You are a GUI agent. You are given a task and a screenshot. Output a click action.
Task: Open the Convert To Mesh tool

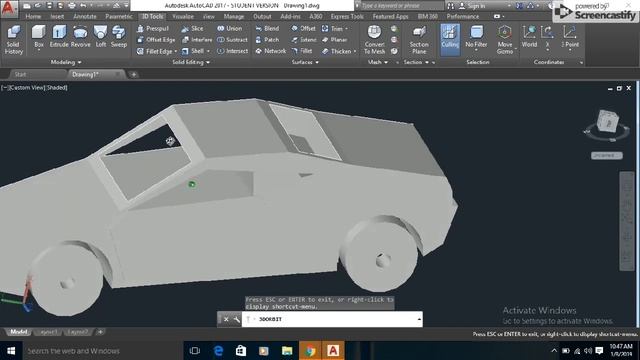(374, 40)
